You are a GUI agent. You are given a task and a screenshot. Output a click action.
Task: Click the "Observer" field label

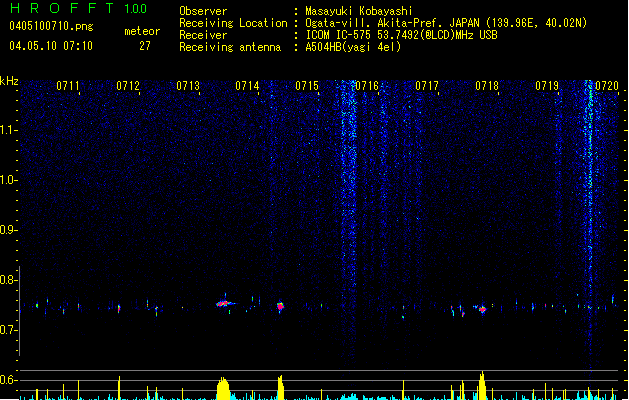(x=203, y=11)
